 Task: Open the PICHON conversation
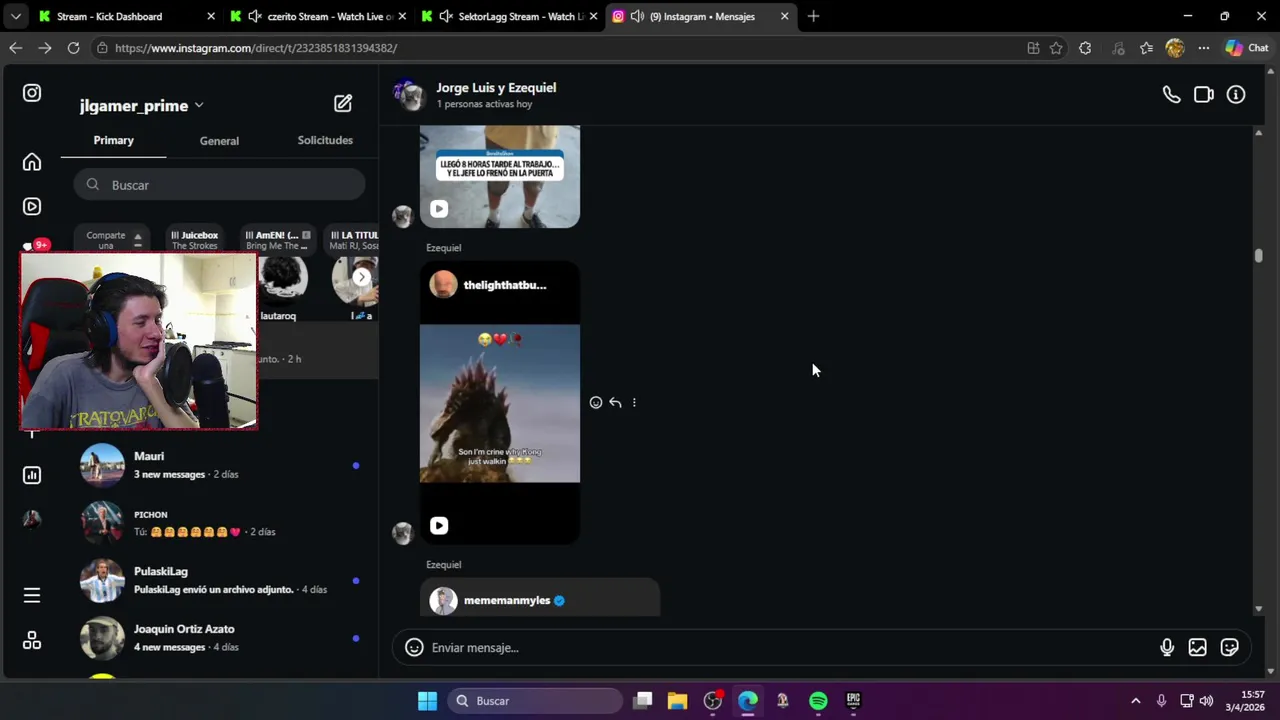tap(220, 523)
